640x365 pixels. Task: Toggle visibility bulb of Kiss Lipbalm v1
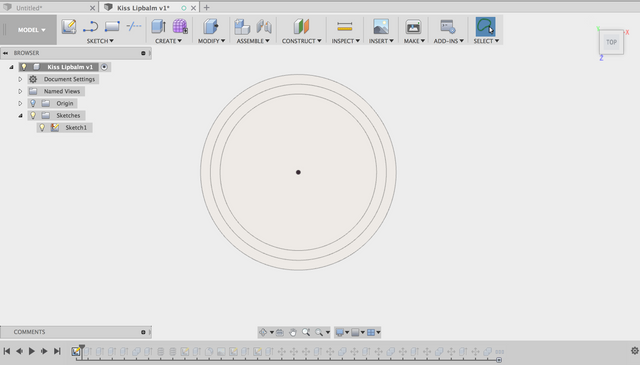[24, 67]
